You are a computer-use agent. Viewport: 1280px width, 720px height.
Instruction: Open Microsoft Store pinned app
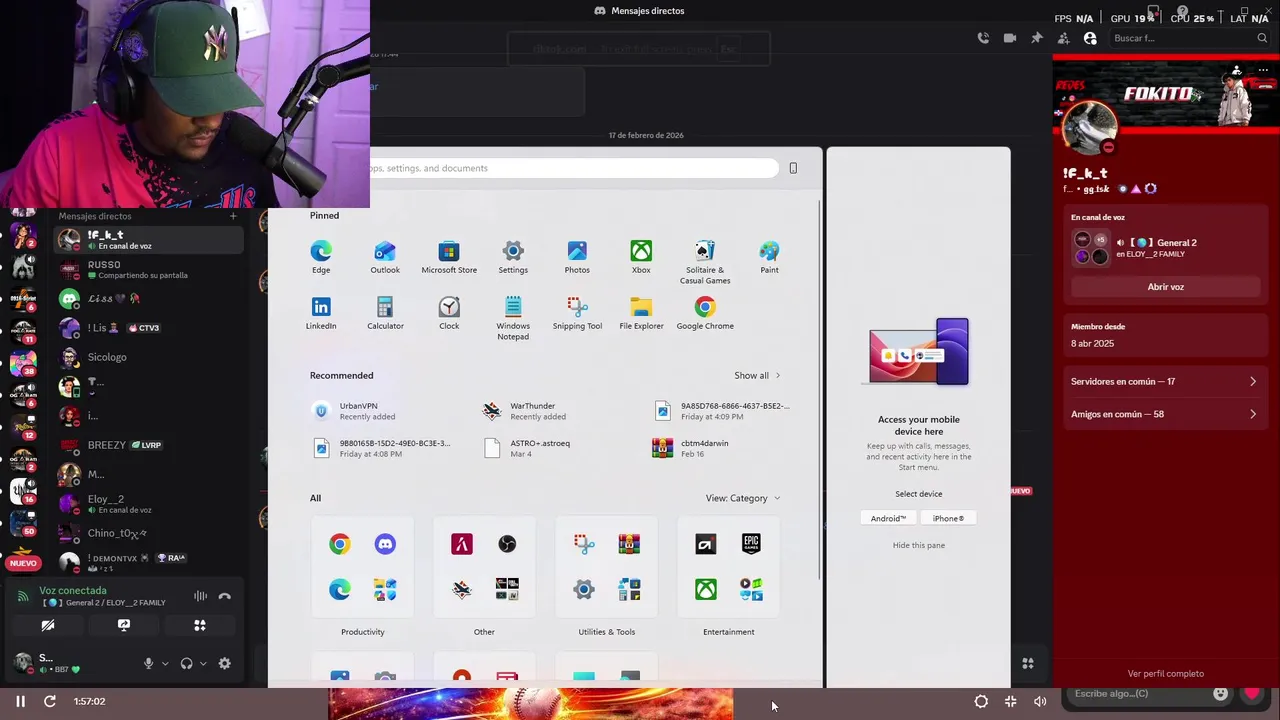pos(449,256)
